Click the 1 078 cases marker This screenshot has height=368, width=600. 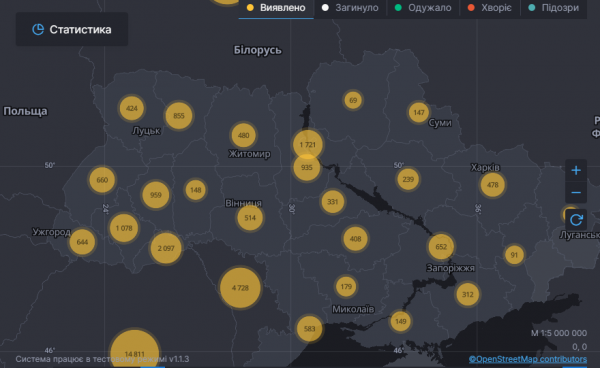(124, 228)
